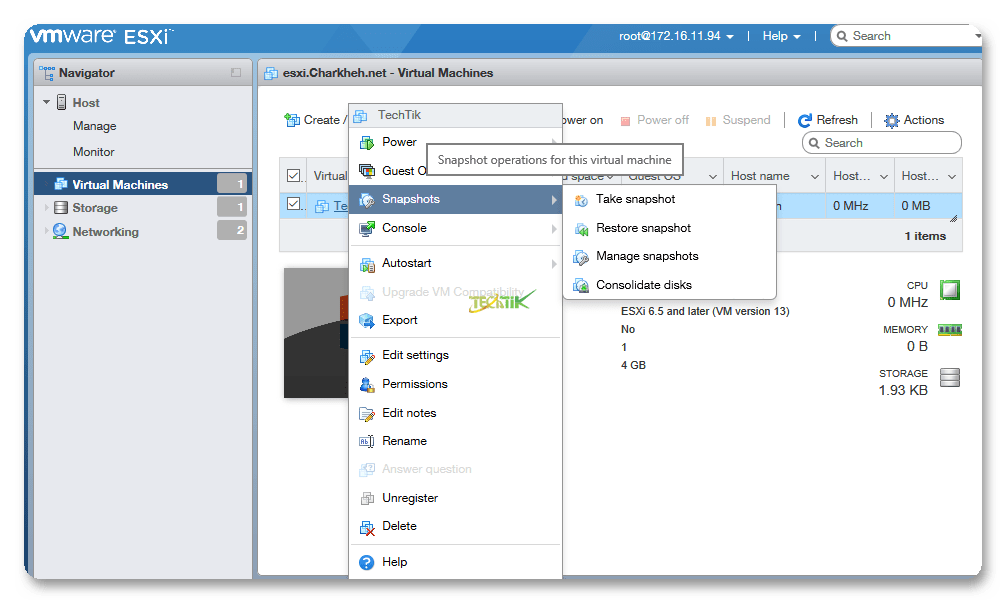This screenshot has width=1006, height=603.
Task: Click the Suspend toolbar button
Action: [x=738, y=121]
